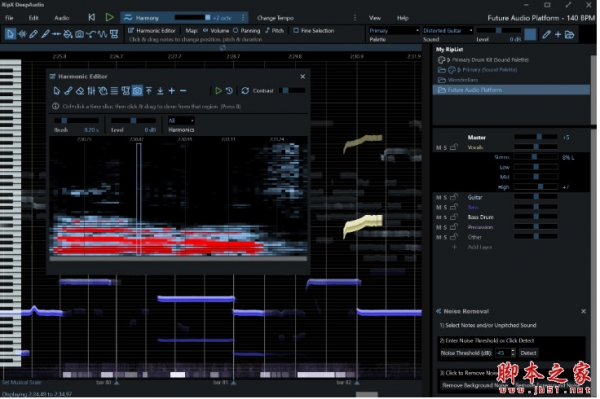The height and width of the screenshot is (399, 600).
Task: Expand Primary Drum Kit (Sound Palette) item
Action: click(450, 60)
